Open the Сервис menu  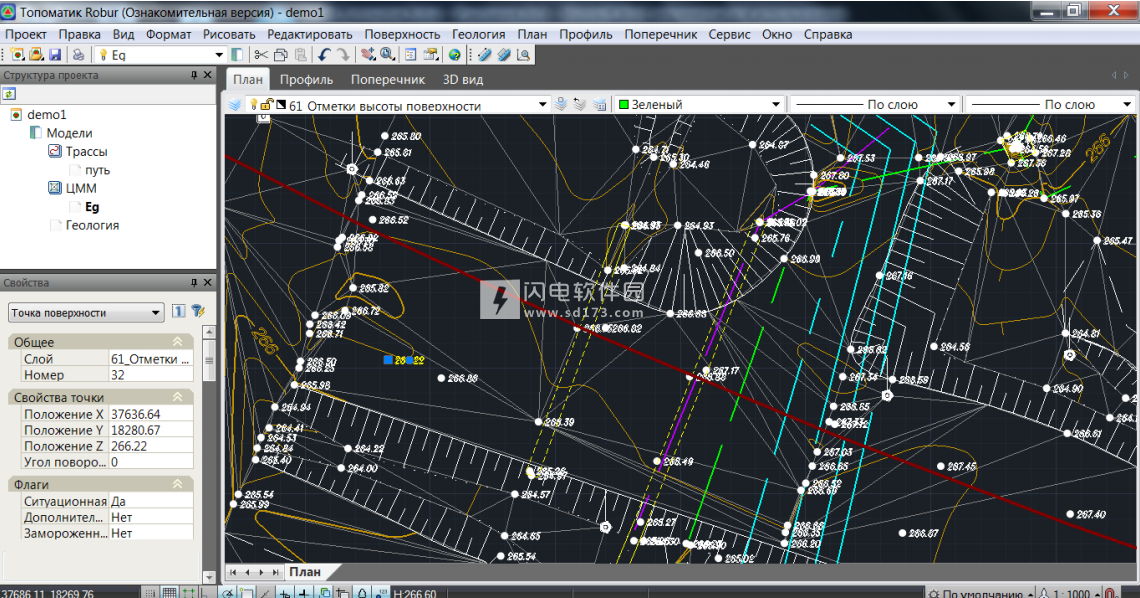[x=729, y=34]
